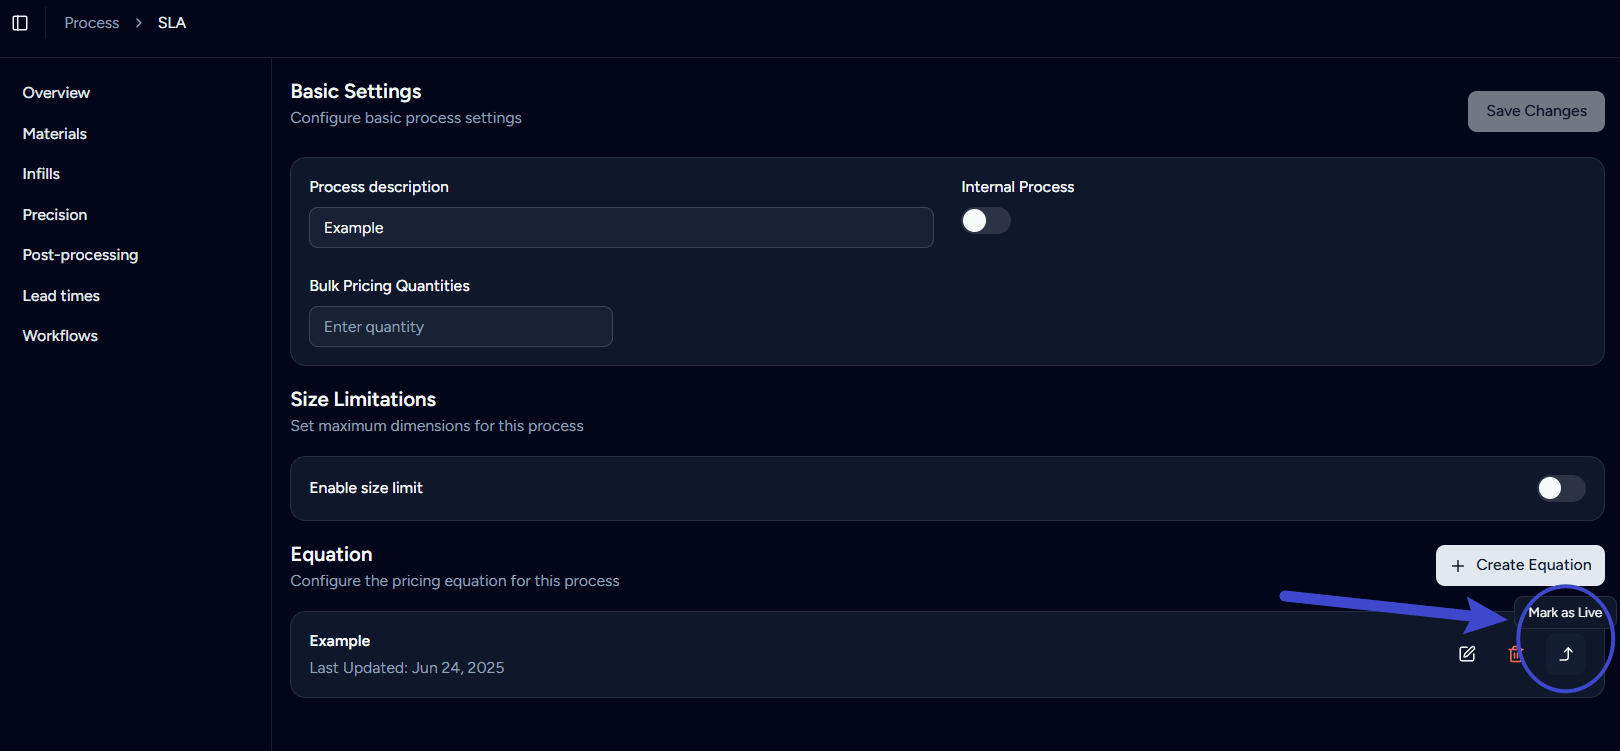Open the Workflows section

(60, 336)
